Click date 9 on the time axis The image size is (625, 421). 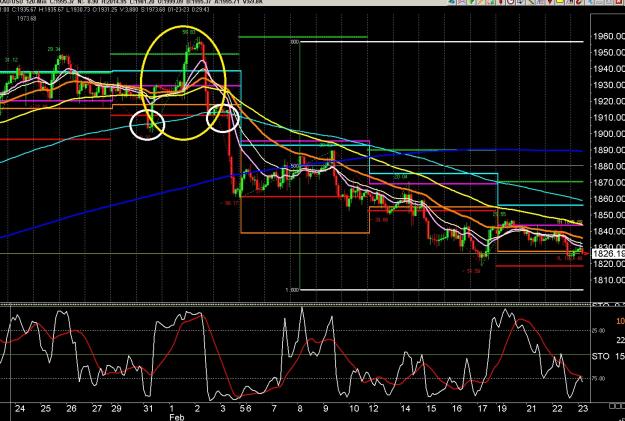click(x=326, y=408)
